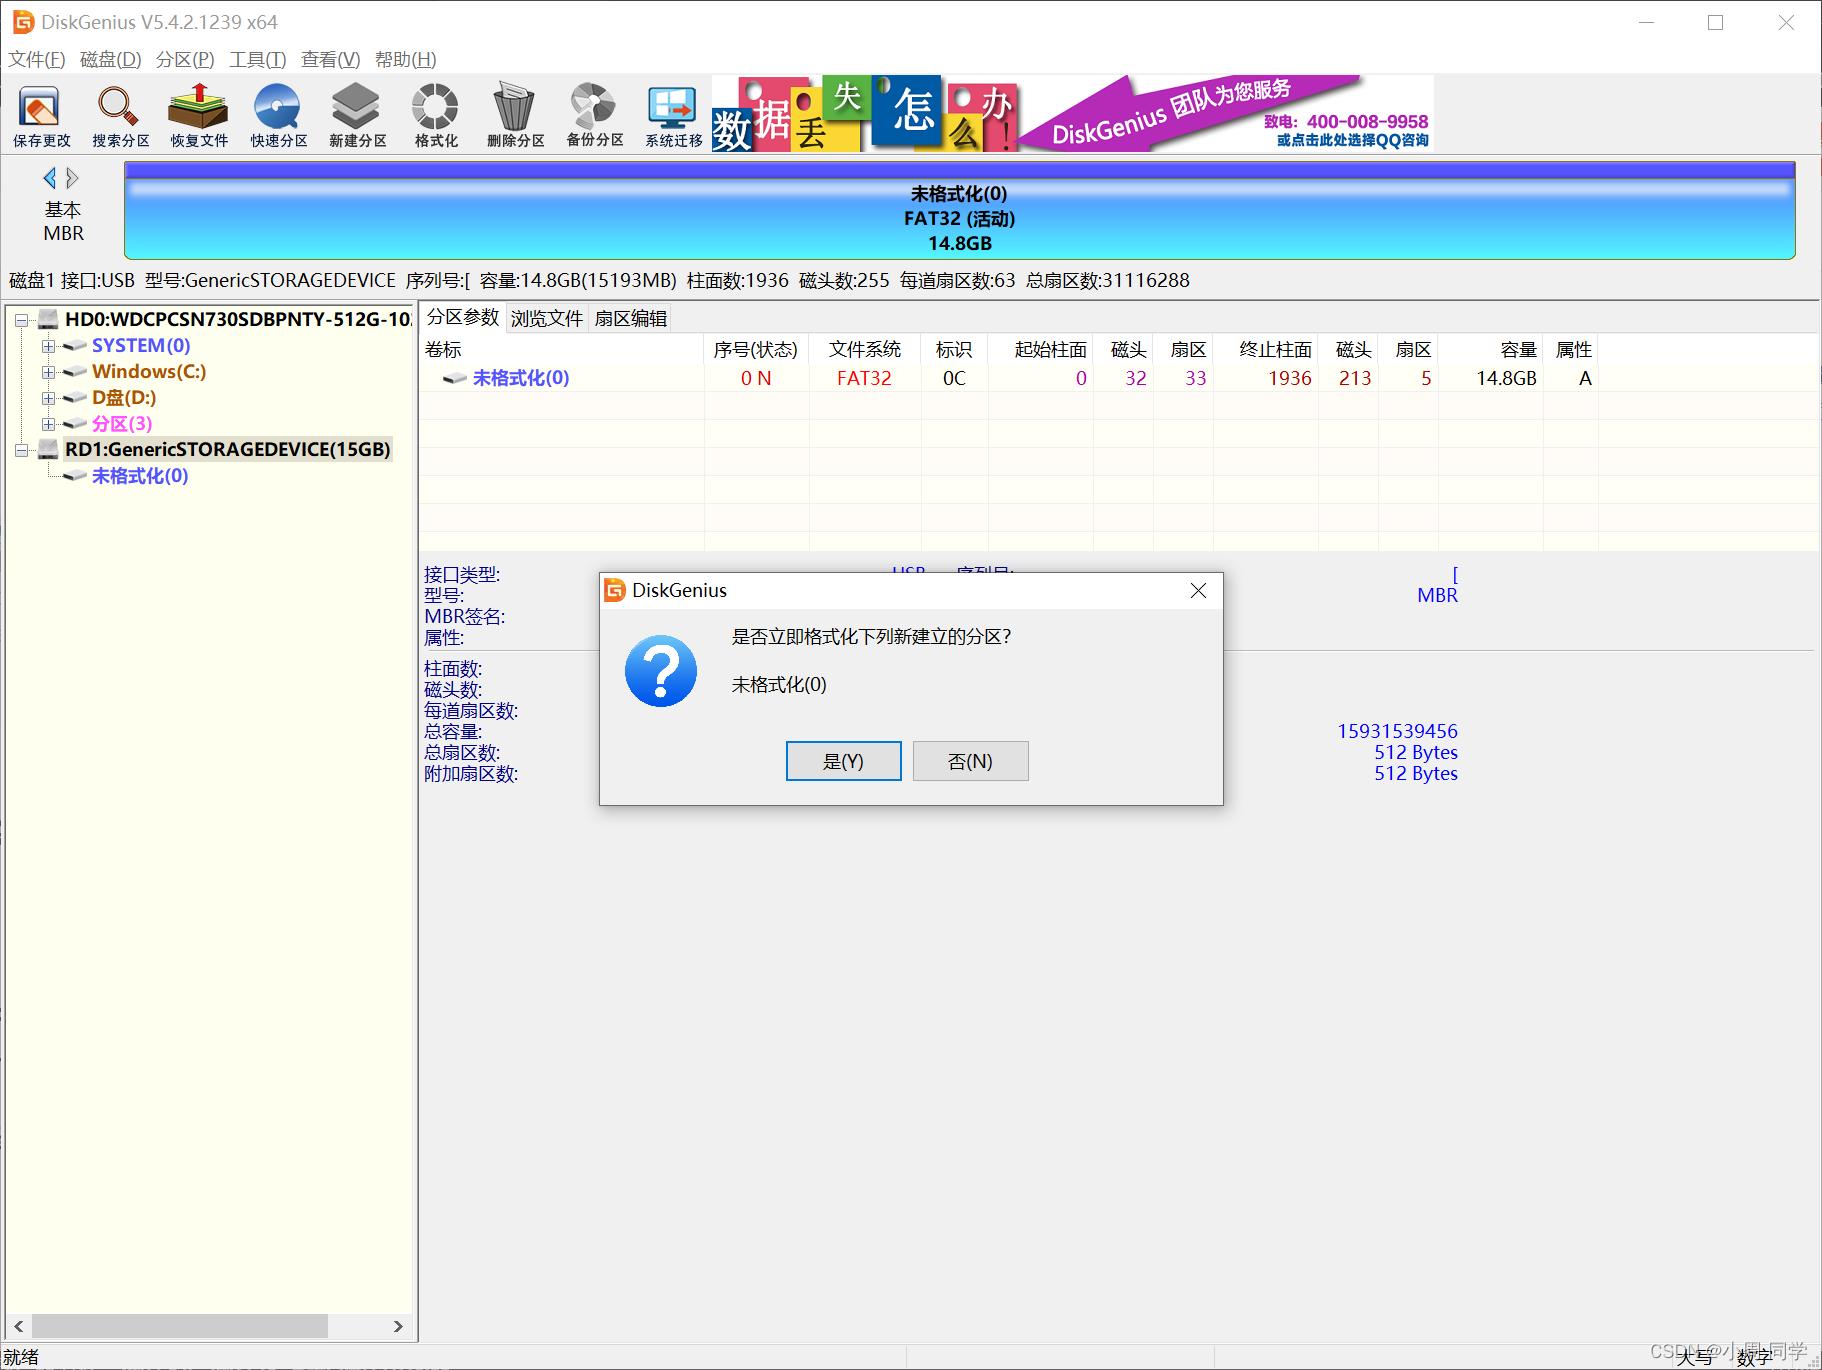Switch to the 浏览文件 tab

click(x=547, y=318)
